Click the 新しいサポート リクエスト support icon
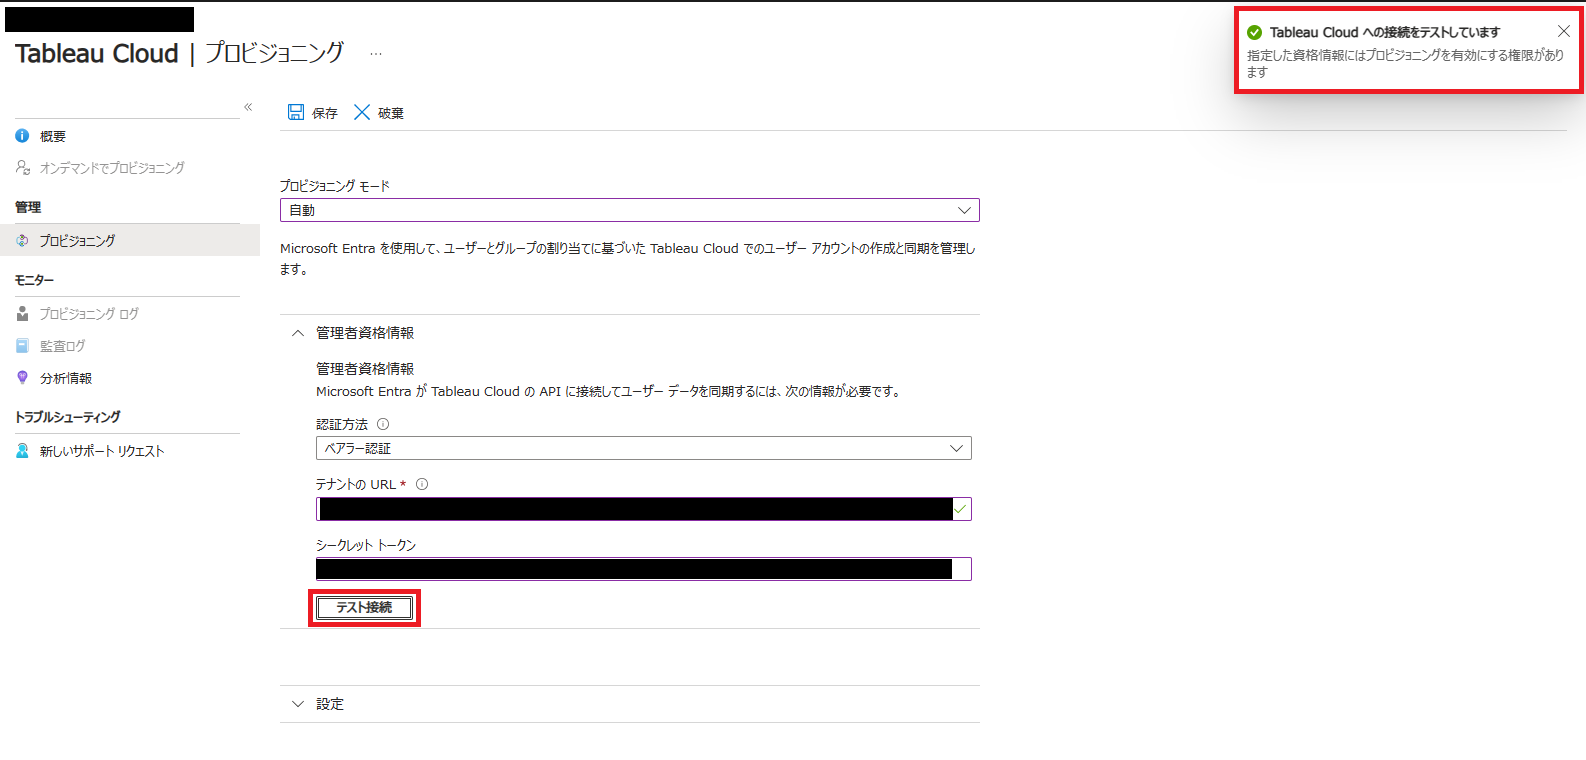 click(22, 451)
